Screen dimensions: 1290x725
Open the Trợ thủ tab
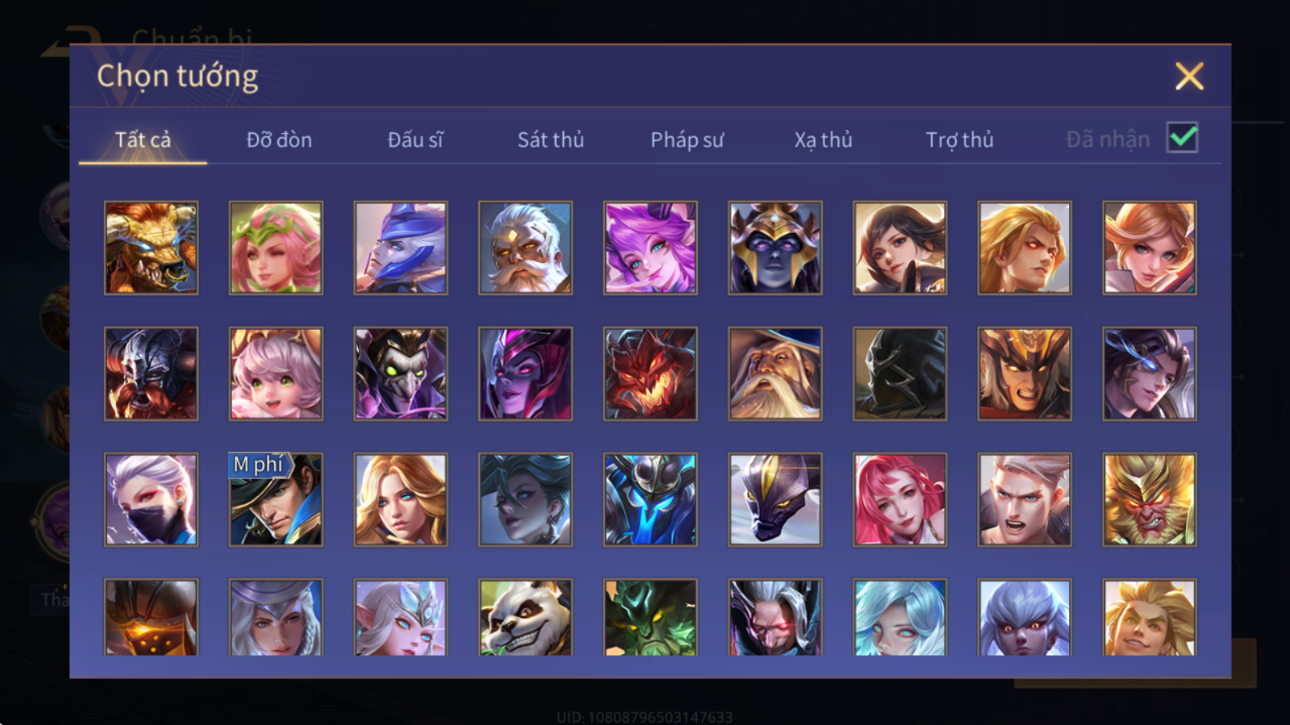[x=959, y=140]
